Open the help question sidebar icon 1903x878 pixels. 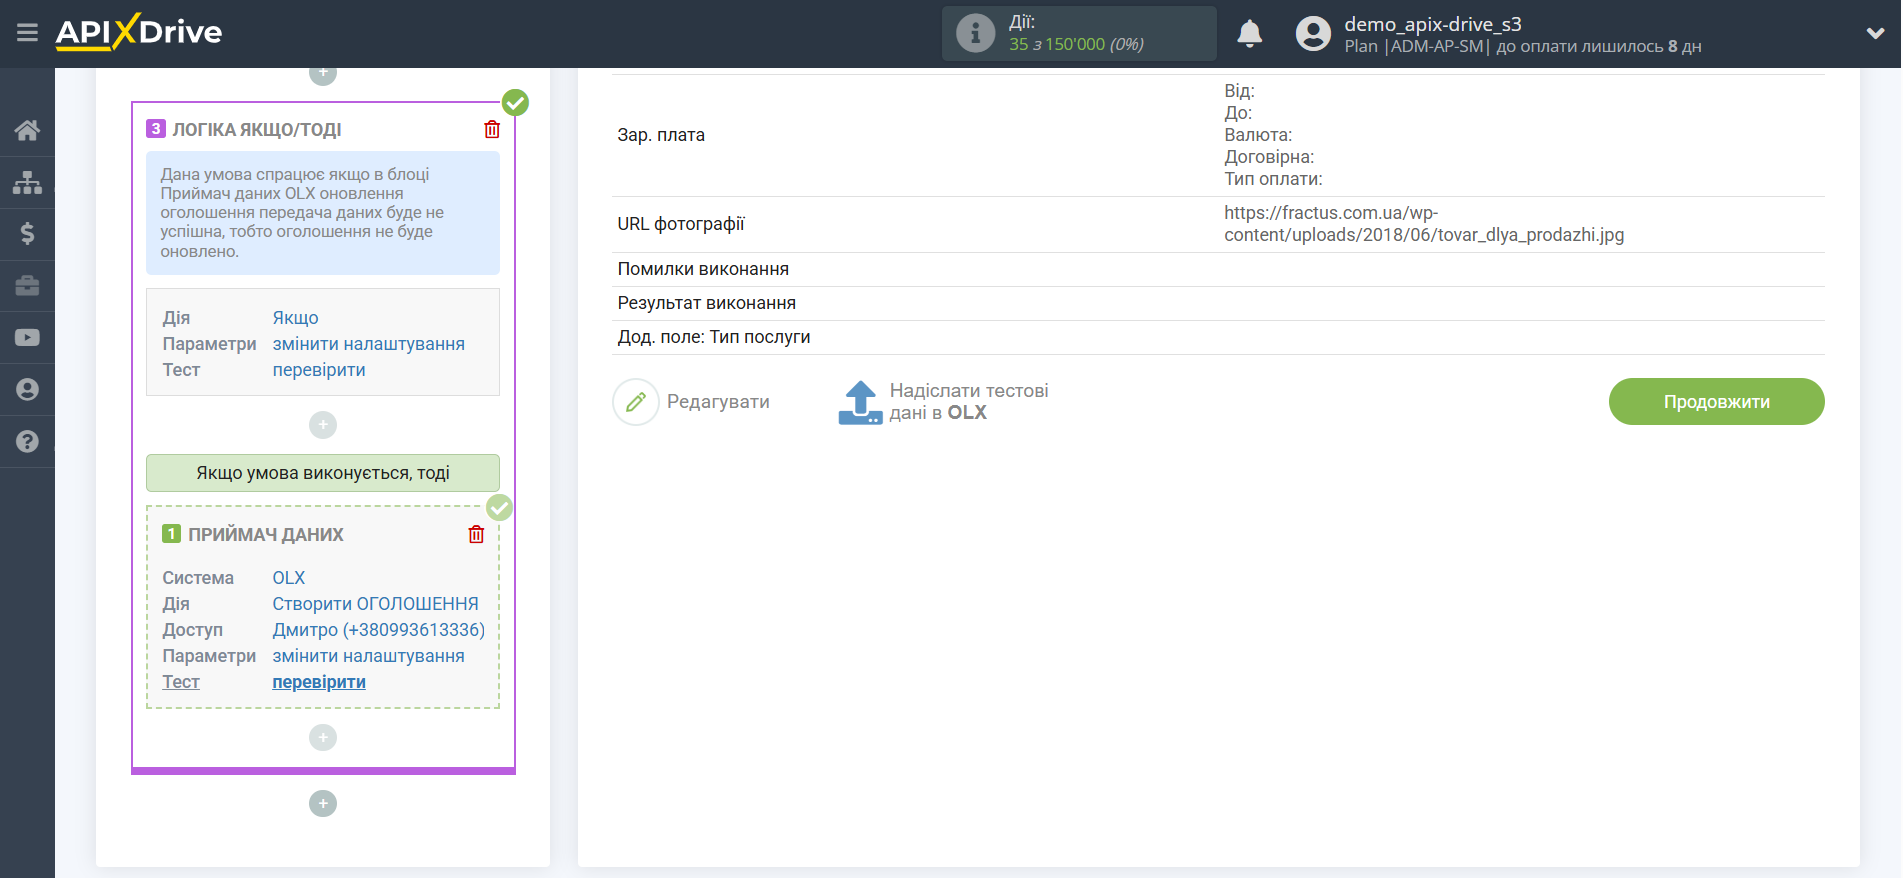(x=27, y=442)
